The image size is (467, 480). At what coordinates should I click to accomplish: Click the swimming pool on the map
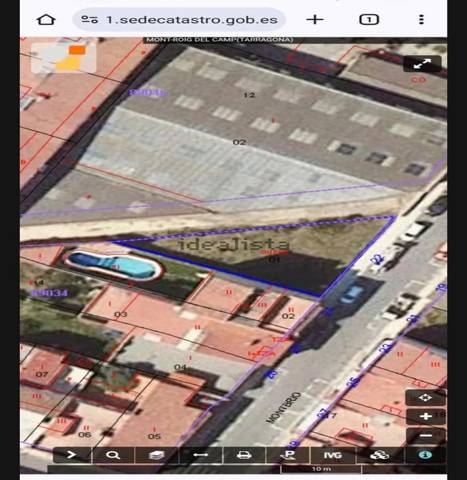point(113,265)
